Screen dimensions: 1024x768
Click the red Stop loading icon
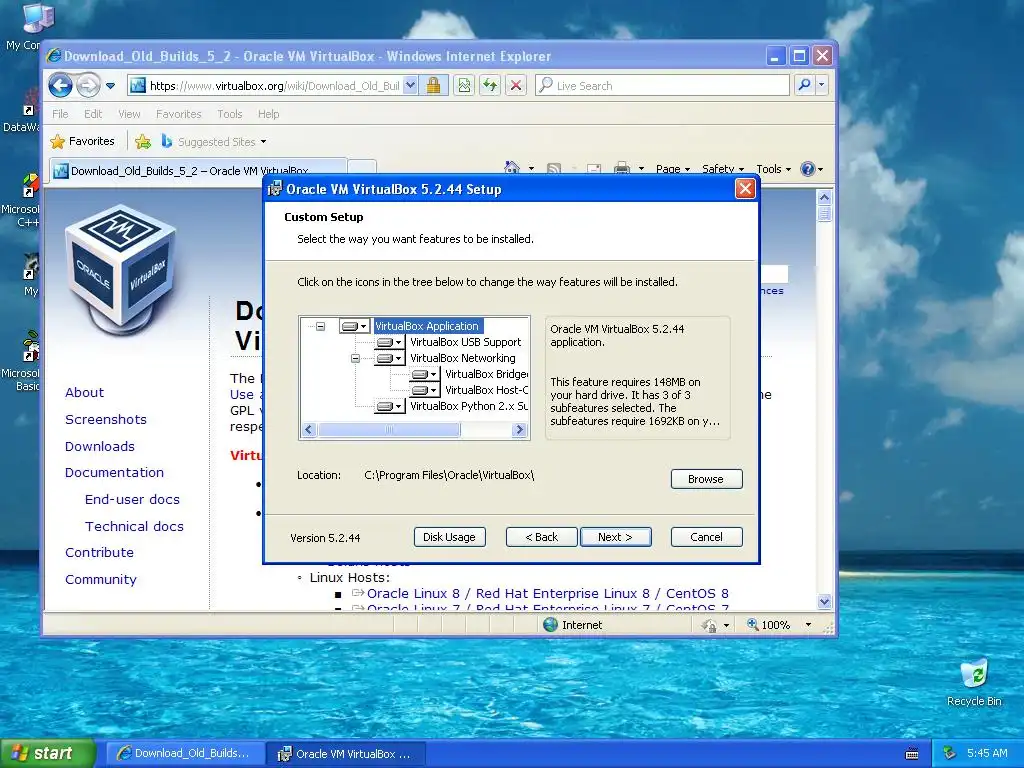(x=516, y=86)
